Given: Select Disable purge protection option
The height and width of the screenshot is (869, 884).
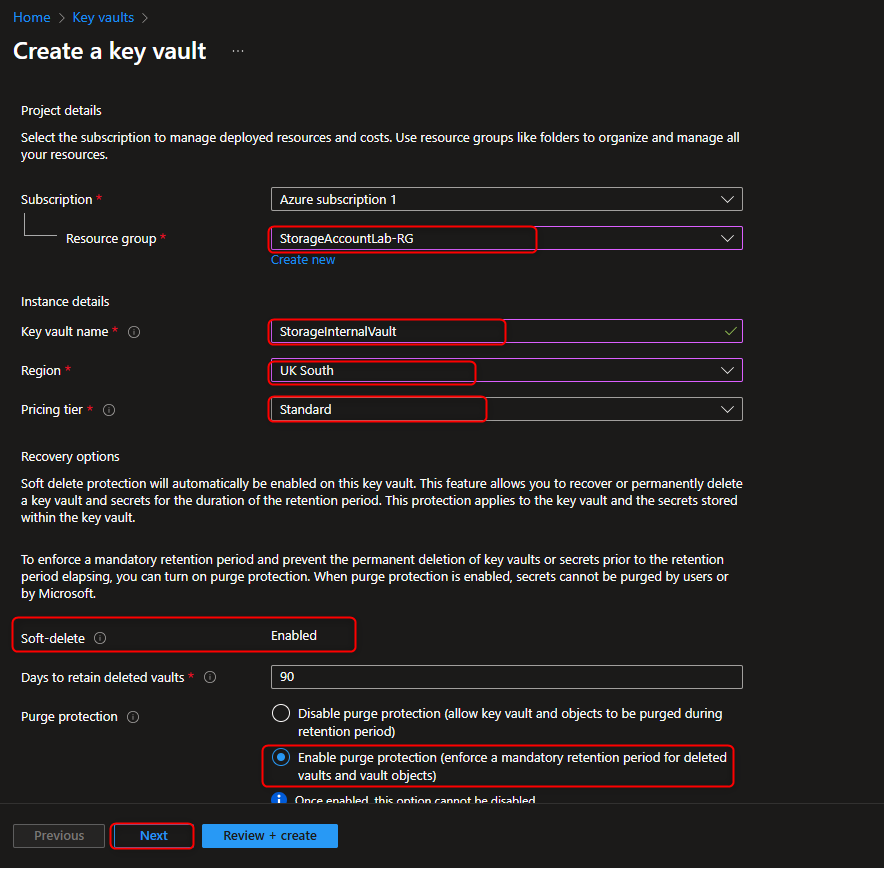Looking at the screenshot, I should click(x=281, y=713).
